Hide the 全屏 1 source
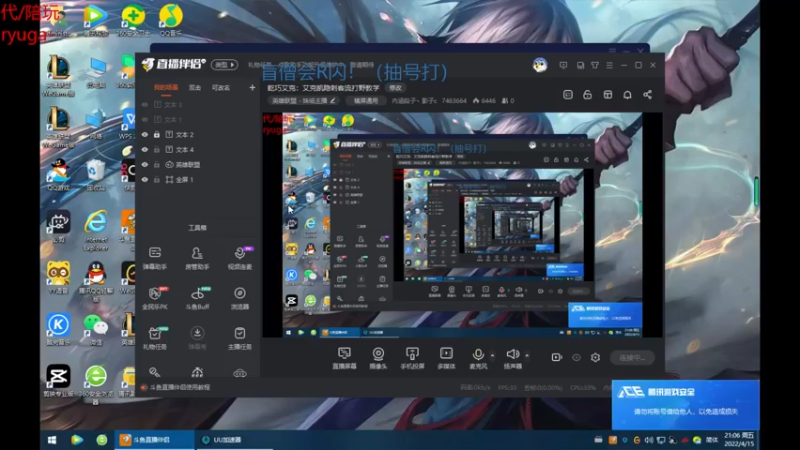Viewport: 800px width, 450px height. pyautogui.click(x=145, y=180)
